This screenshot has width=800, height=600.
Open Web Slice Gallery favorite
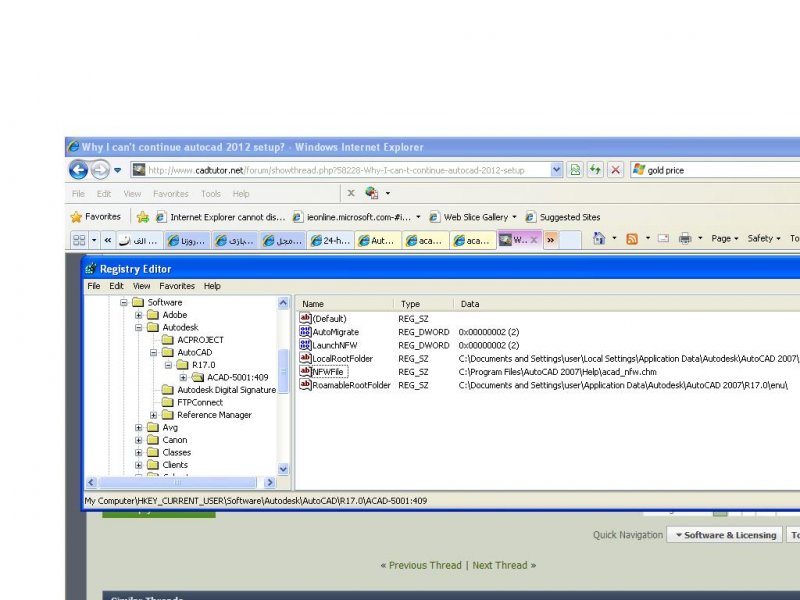(469, 217)
